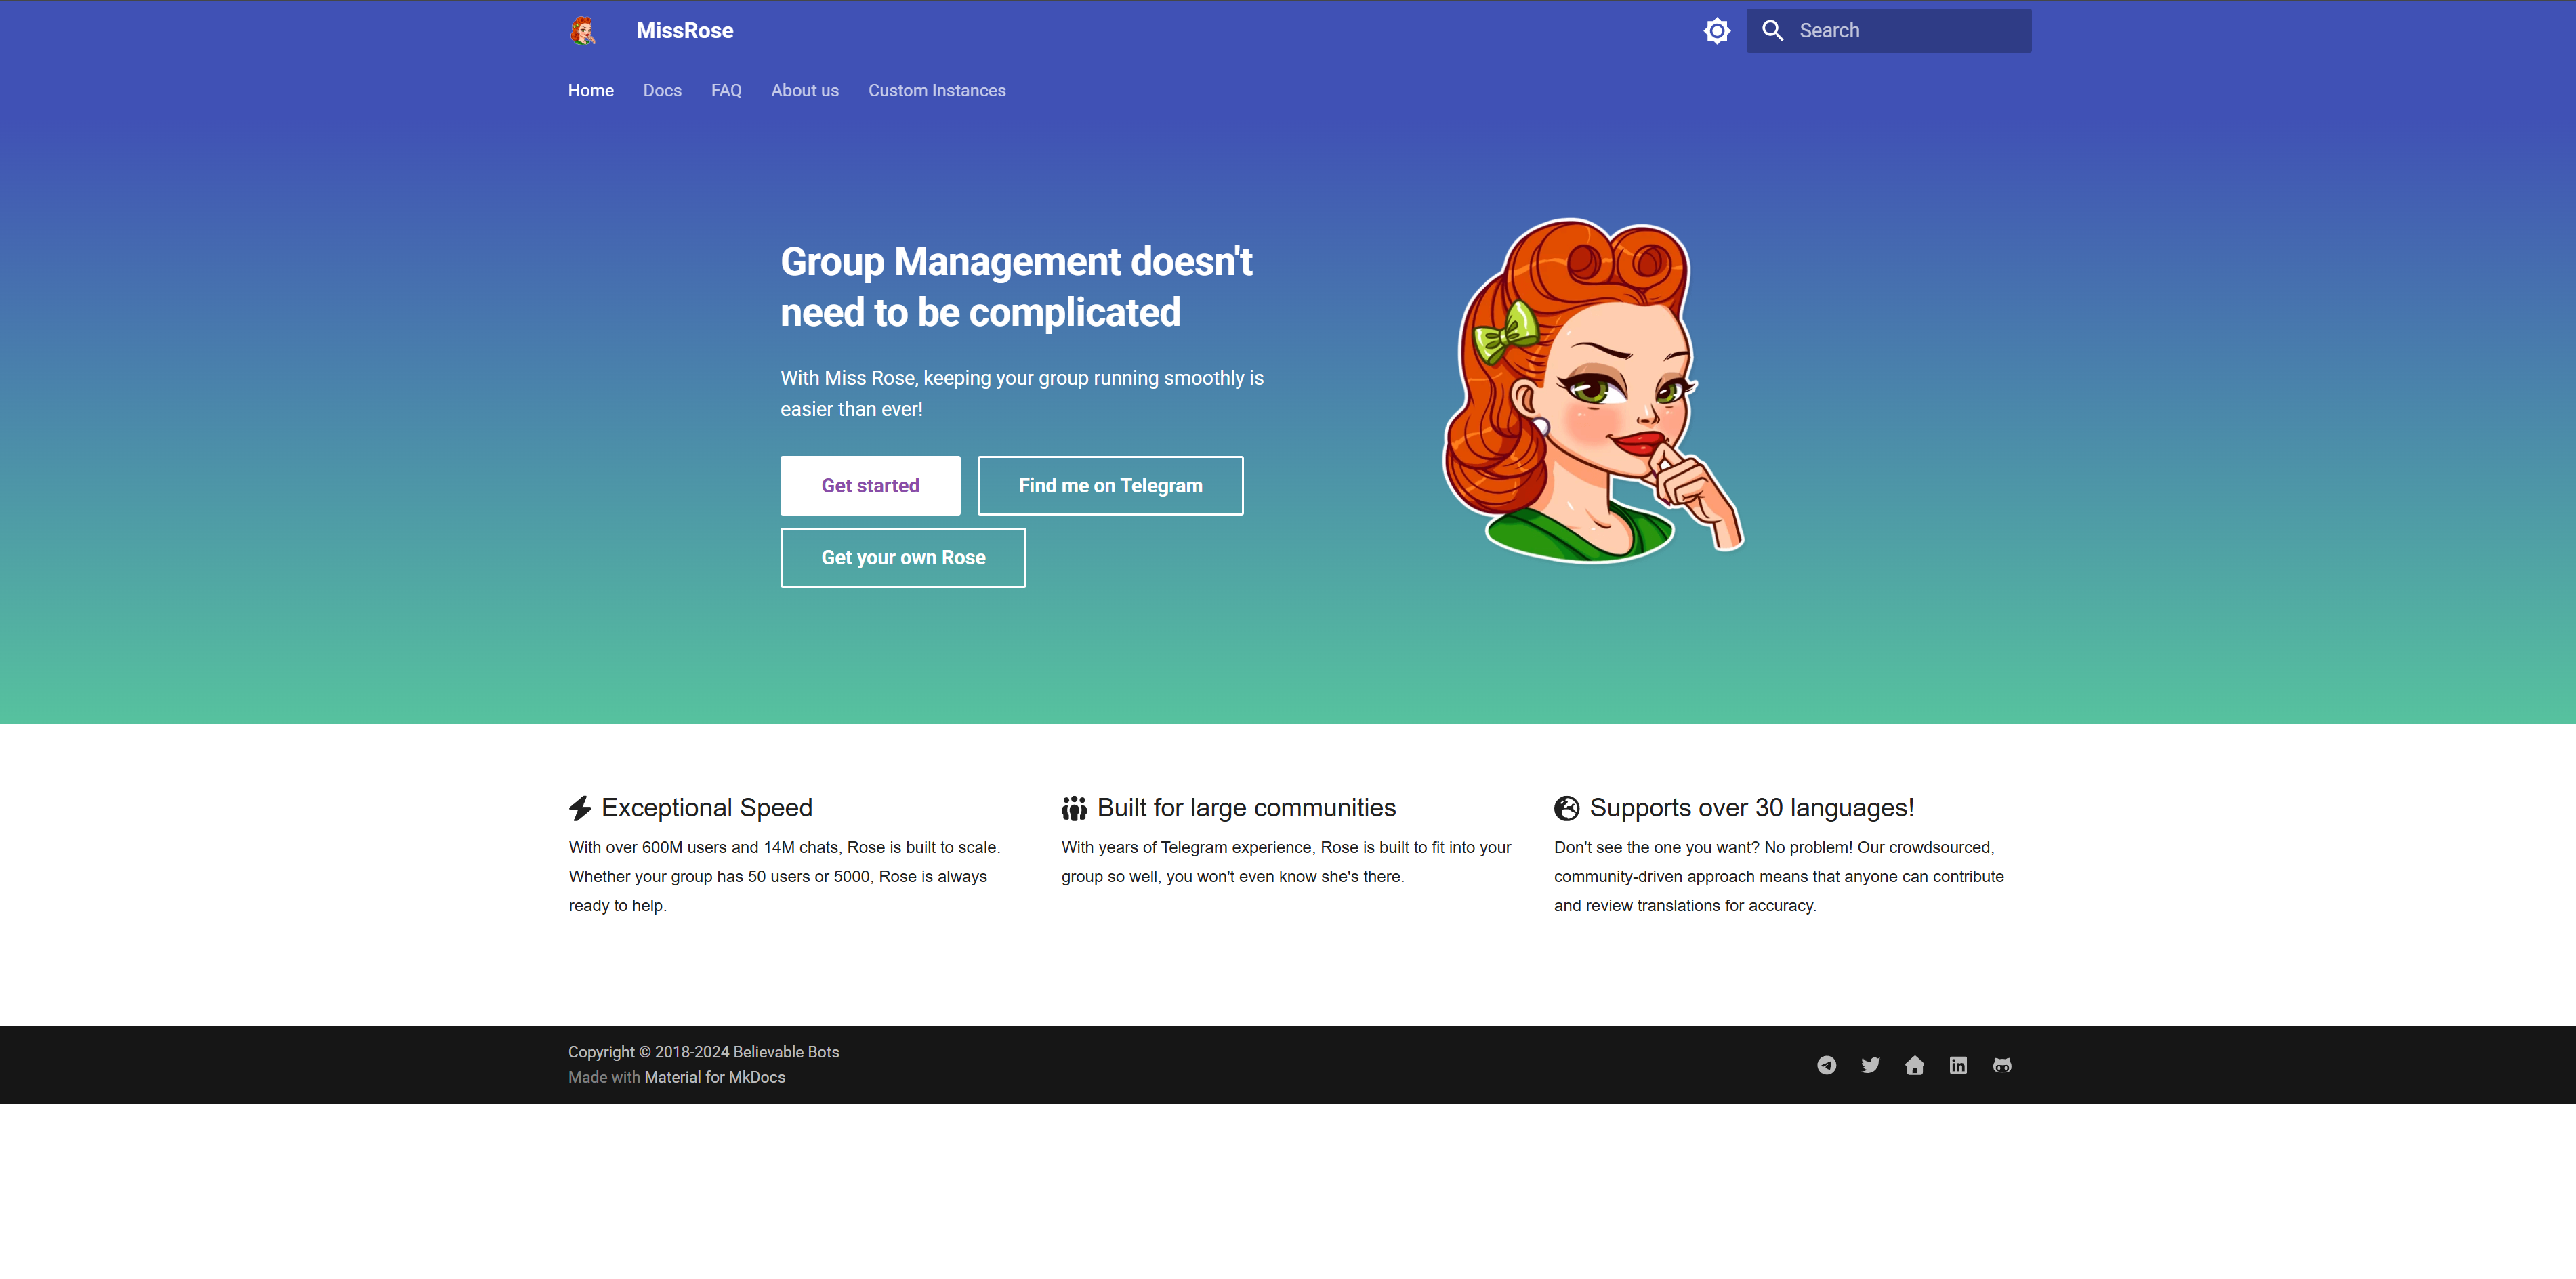Click the GitHub cat footer icon
This screenshot has height=1279, width=2576.
tap(2002, 1065)
